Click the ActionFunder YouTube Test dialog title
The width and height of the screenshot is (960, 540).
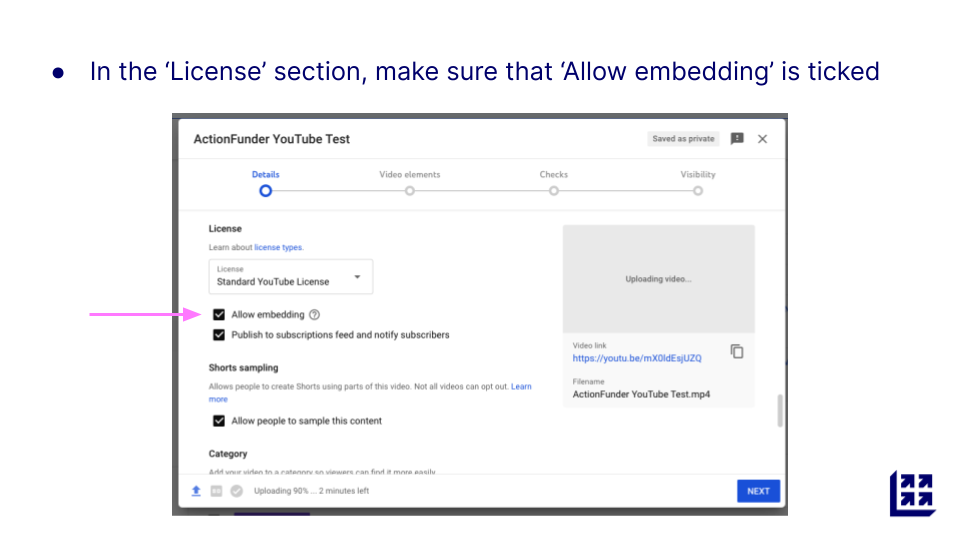271,139
